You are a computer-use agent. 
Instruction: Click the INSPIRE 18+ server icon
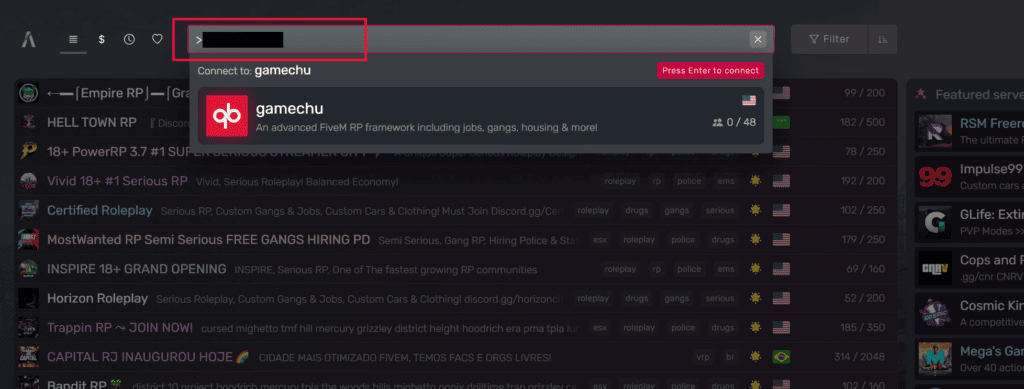[x=29, y=269]
